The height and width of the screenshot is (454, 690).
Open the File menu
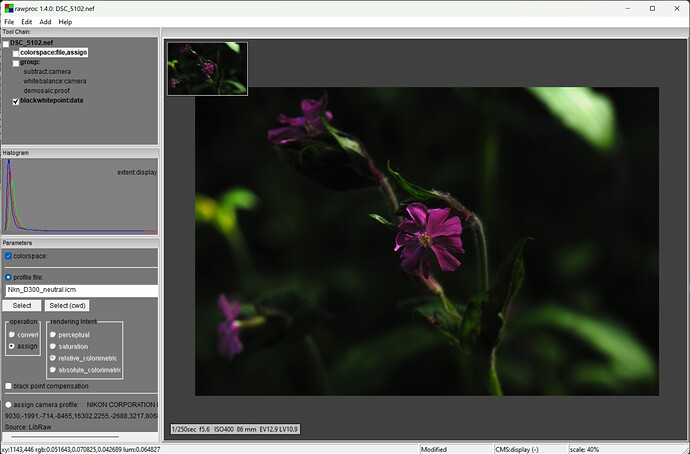coord(9,22)
